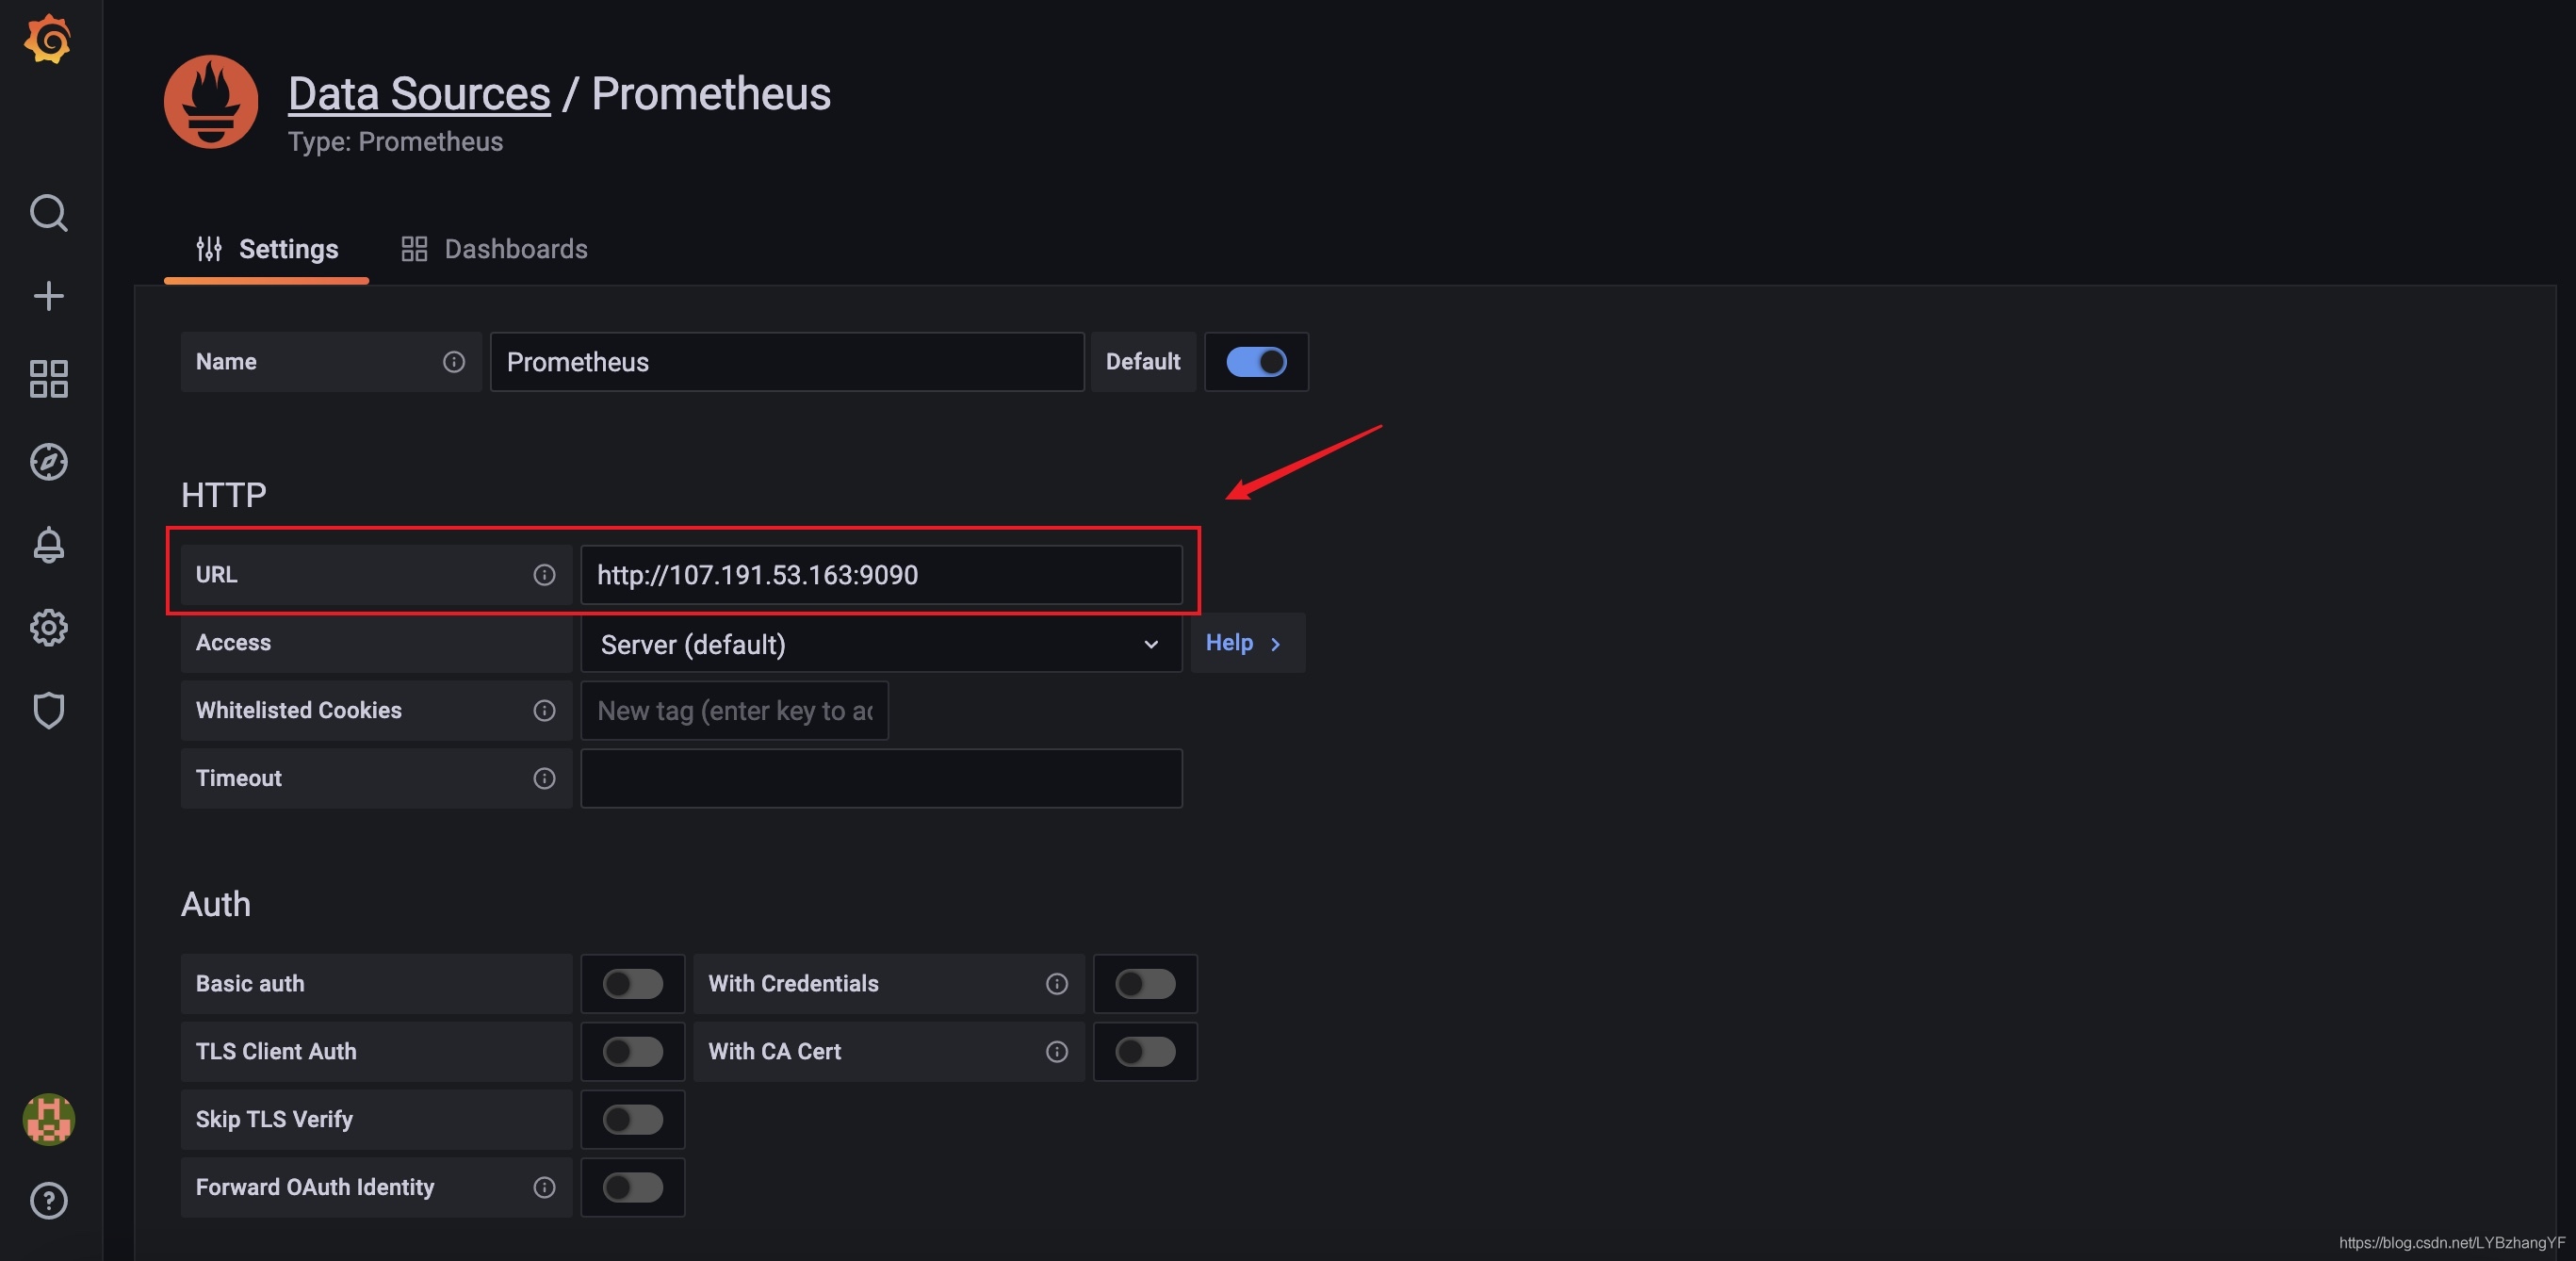The width and height of the screenshot is (2576, 1261).
Task: Enable the Forward OAuth Identity switch
Action: tap(633, 1188)
